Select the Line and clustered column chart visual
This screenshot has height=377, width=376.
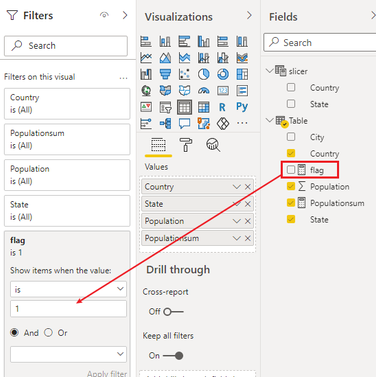223,58
